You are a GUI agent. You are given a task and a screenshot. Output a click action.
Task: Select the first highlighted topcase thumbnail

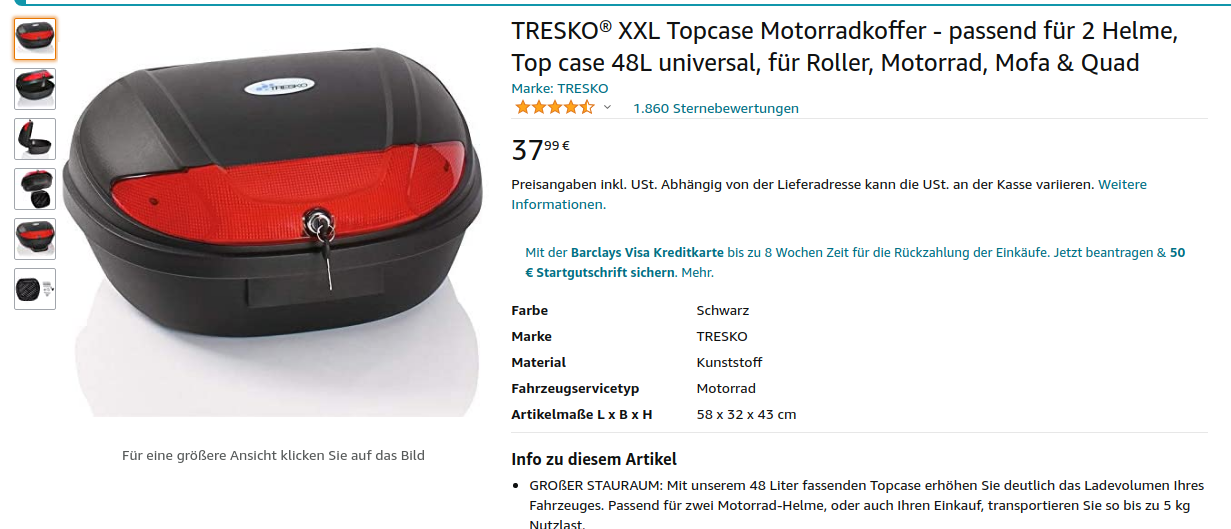35,39
